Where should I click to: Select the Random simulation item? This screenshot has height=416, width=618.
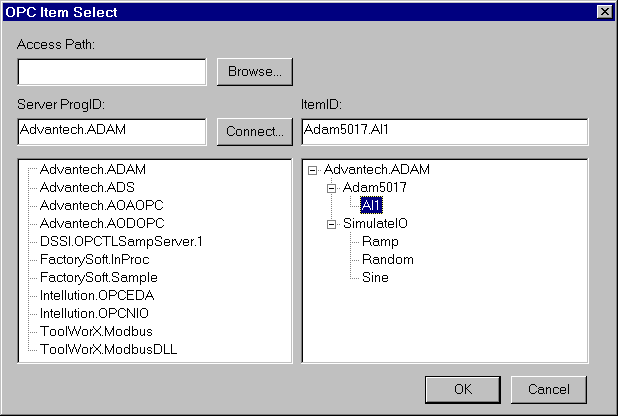pyautogui.click(x=387, y=260)
